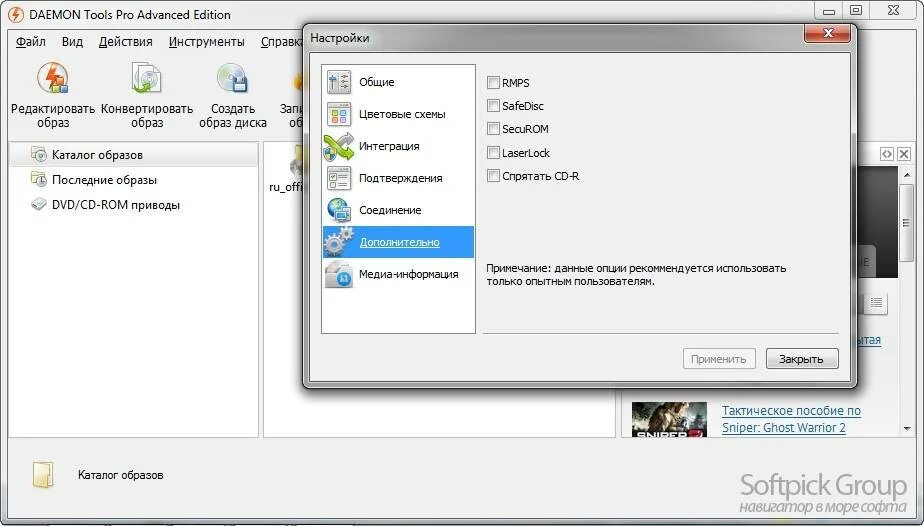Select Последние образы in the tree
924x526 pixels.
click(x=104, y=180)
